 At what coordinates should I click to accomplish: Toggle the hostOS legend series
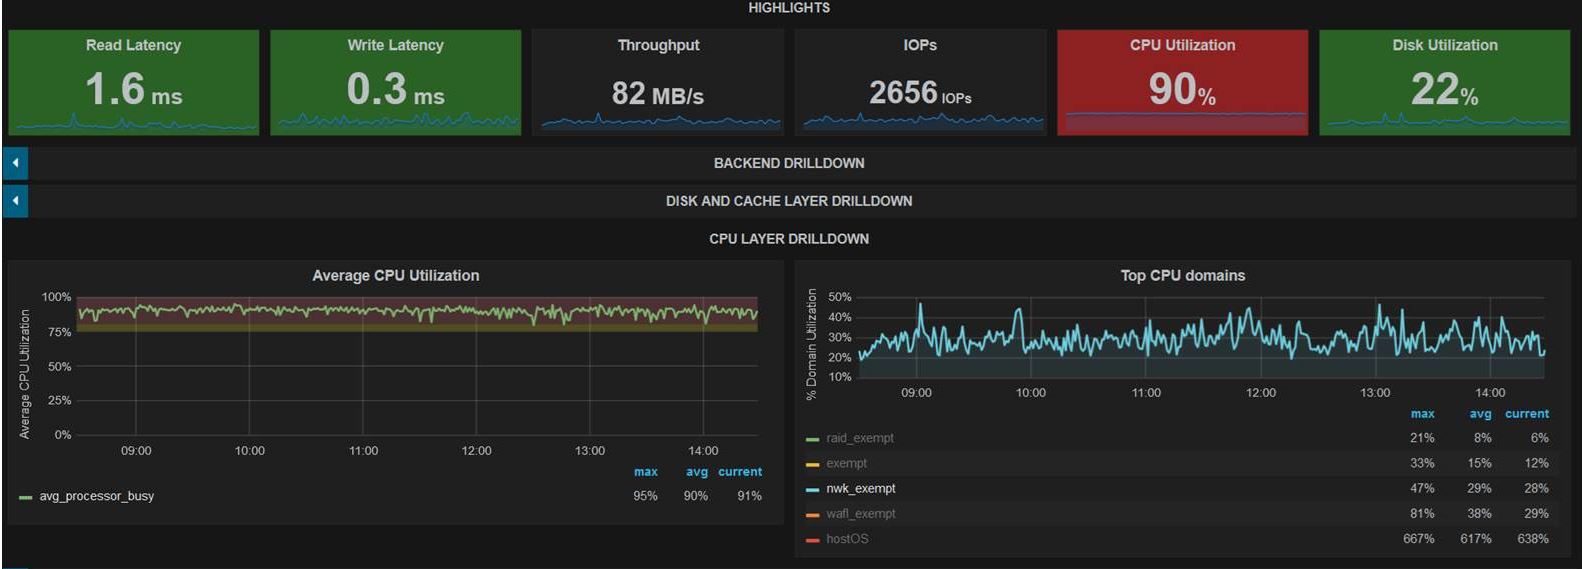click(847, 538)
